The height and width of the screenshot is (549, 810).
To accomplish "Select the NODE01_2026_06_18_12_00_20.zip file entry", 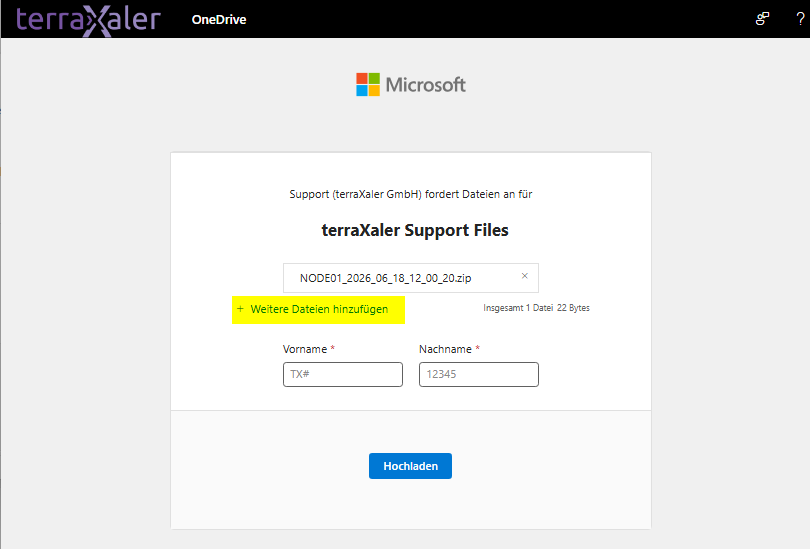I will [411, 278].
